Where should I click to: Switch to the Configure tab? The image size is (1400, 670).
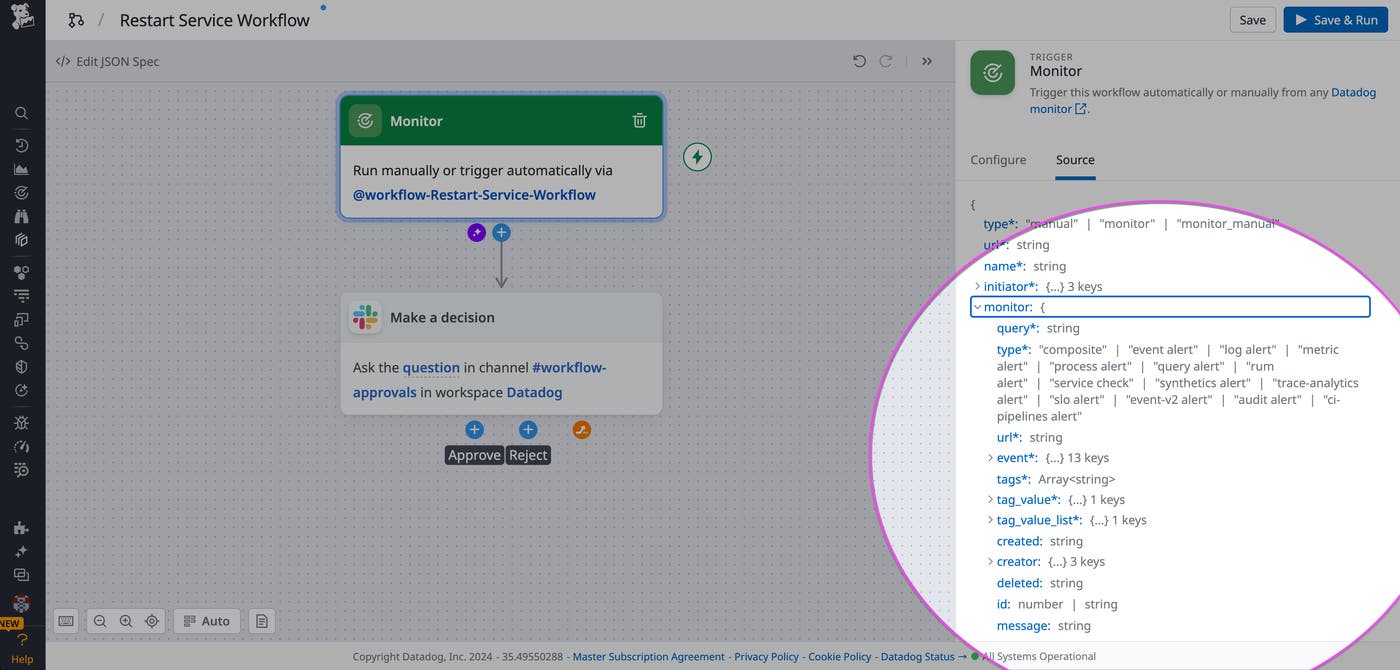pos(998,160)
